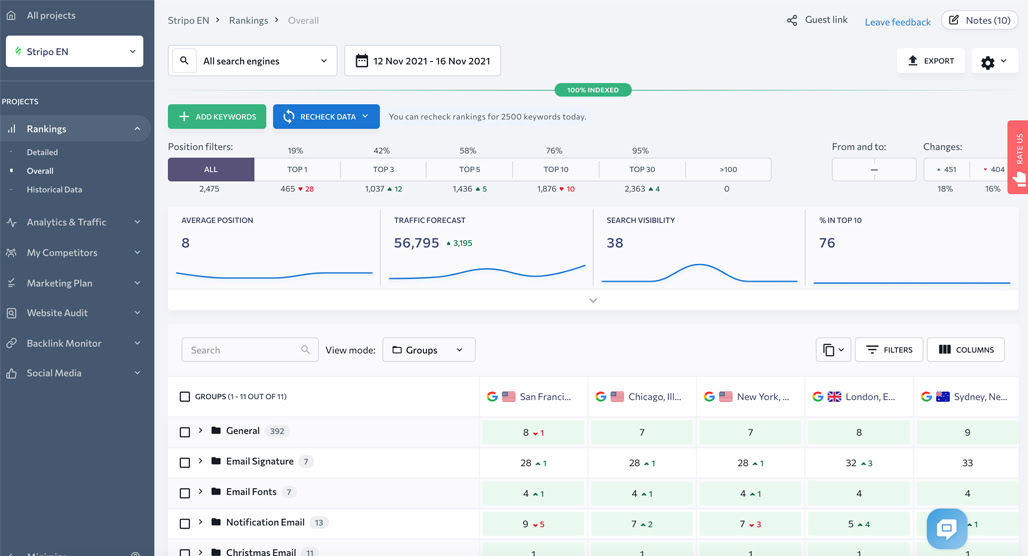Viewport: 1028px width, 556px height.
Task: Click the calendar icon in date range
Action: click(361, 61)
